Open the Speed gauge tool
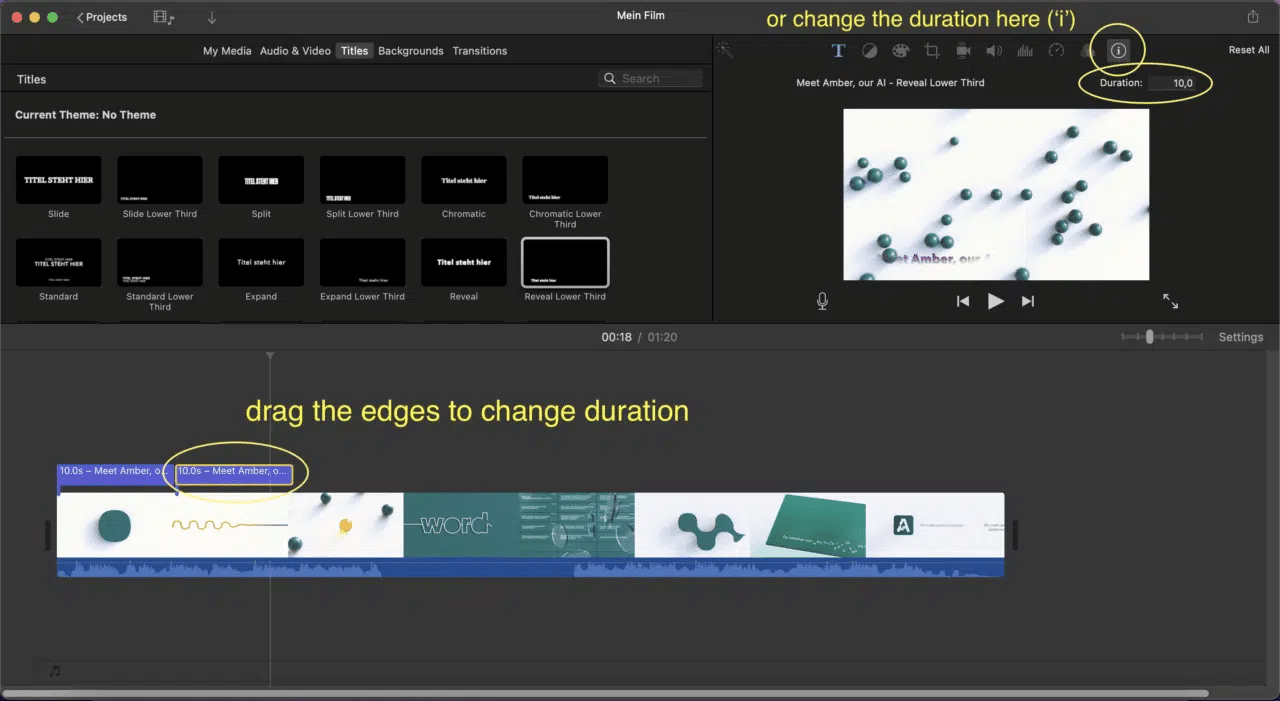 [1056, 51]
